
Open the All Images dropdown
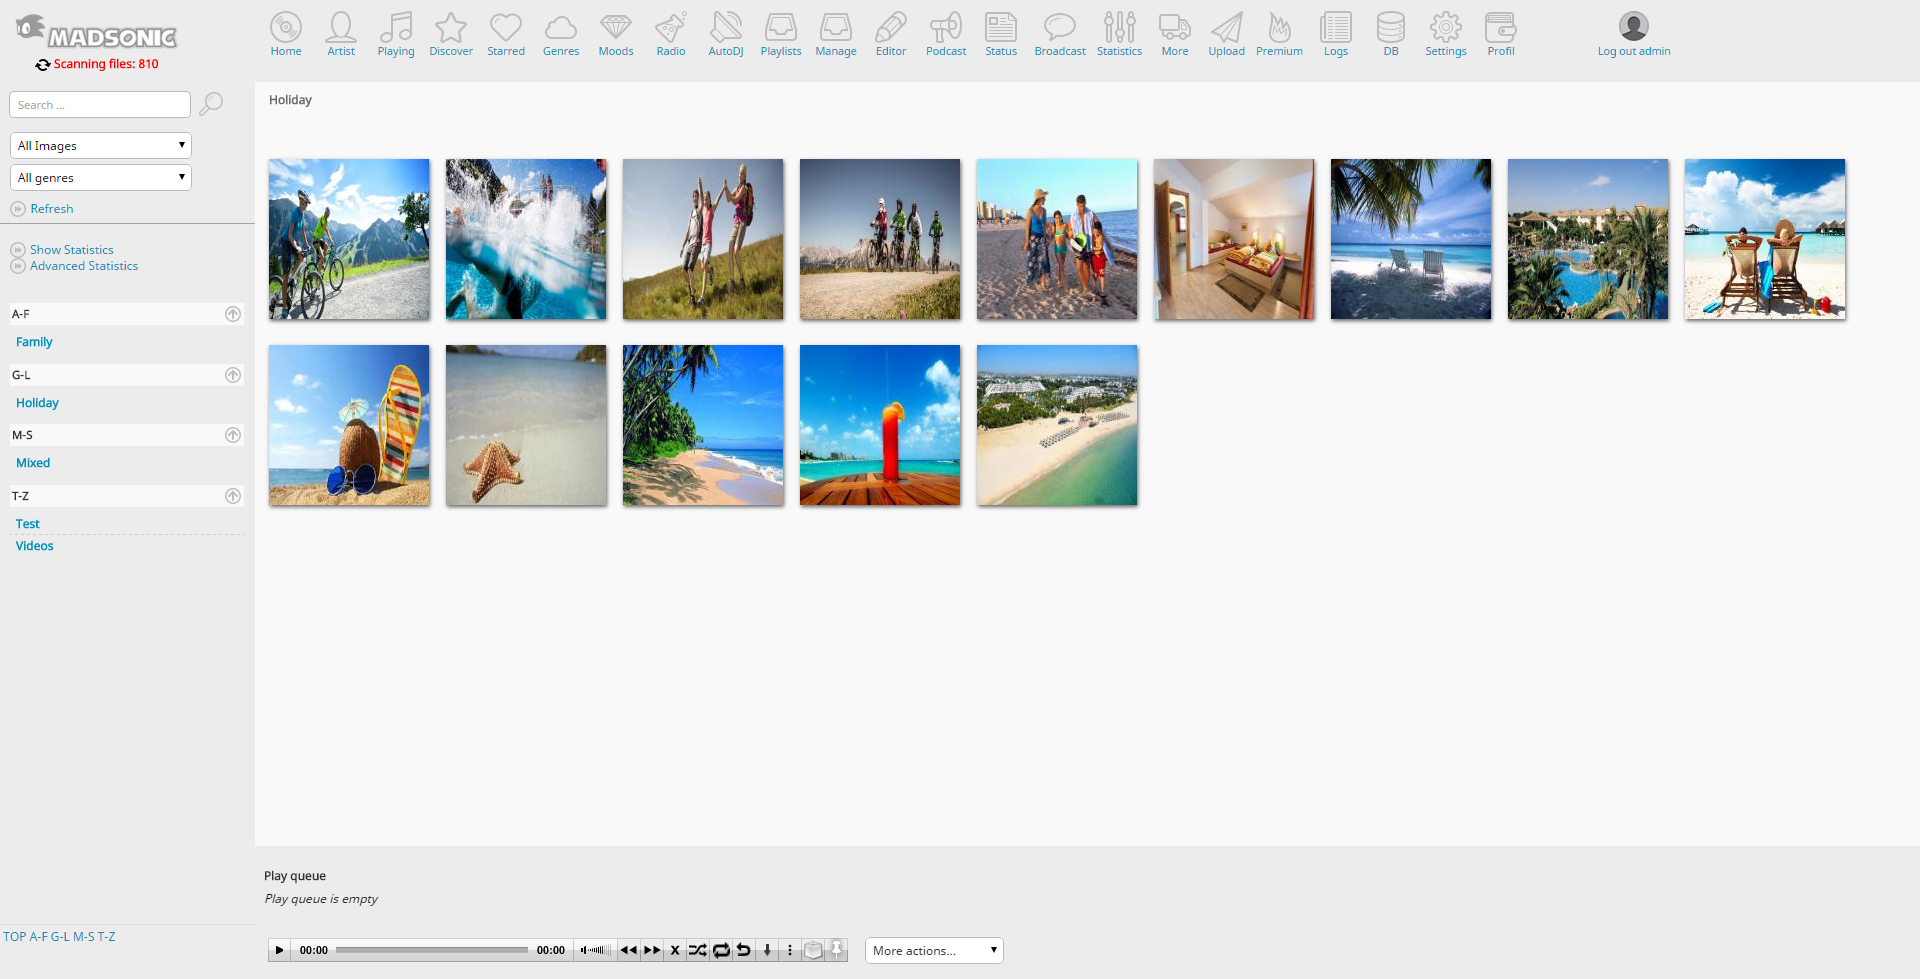click(100, 146)
